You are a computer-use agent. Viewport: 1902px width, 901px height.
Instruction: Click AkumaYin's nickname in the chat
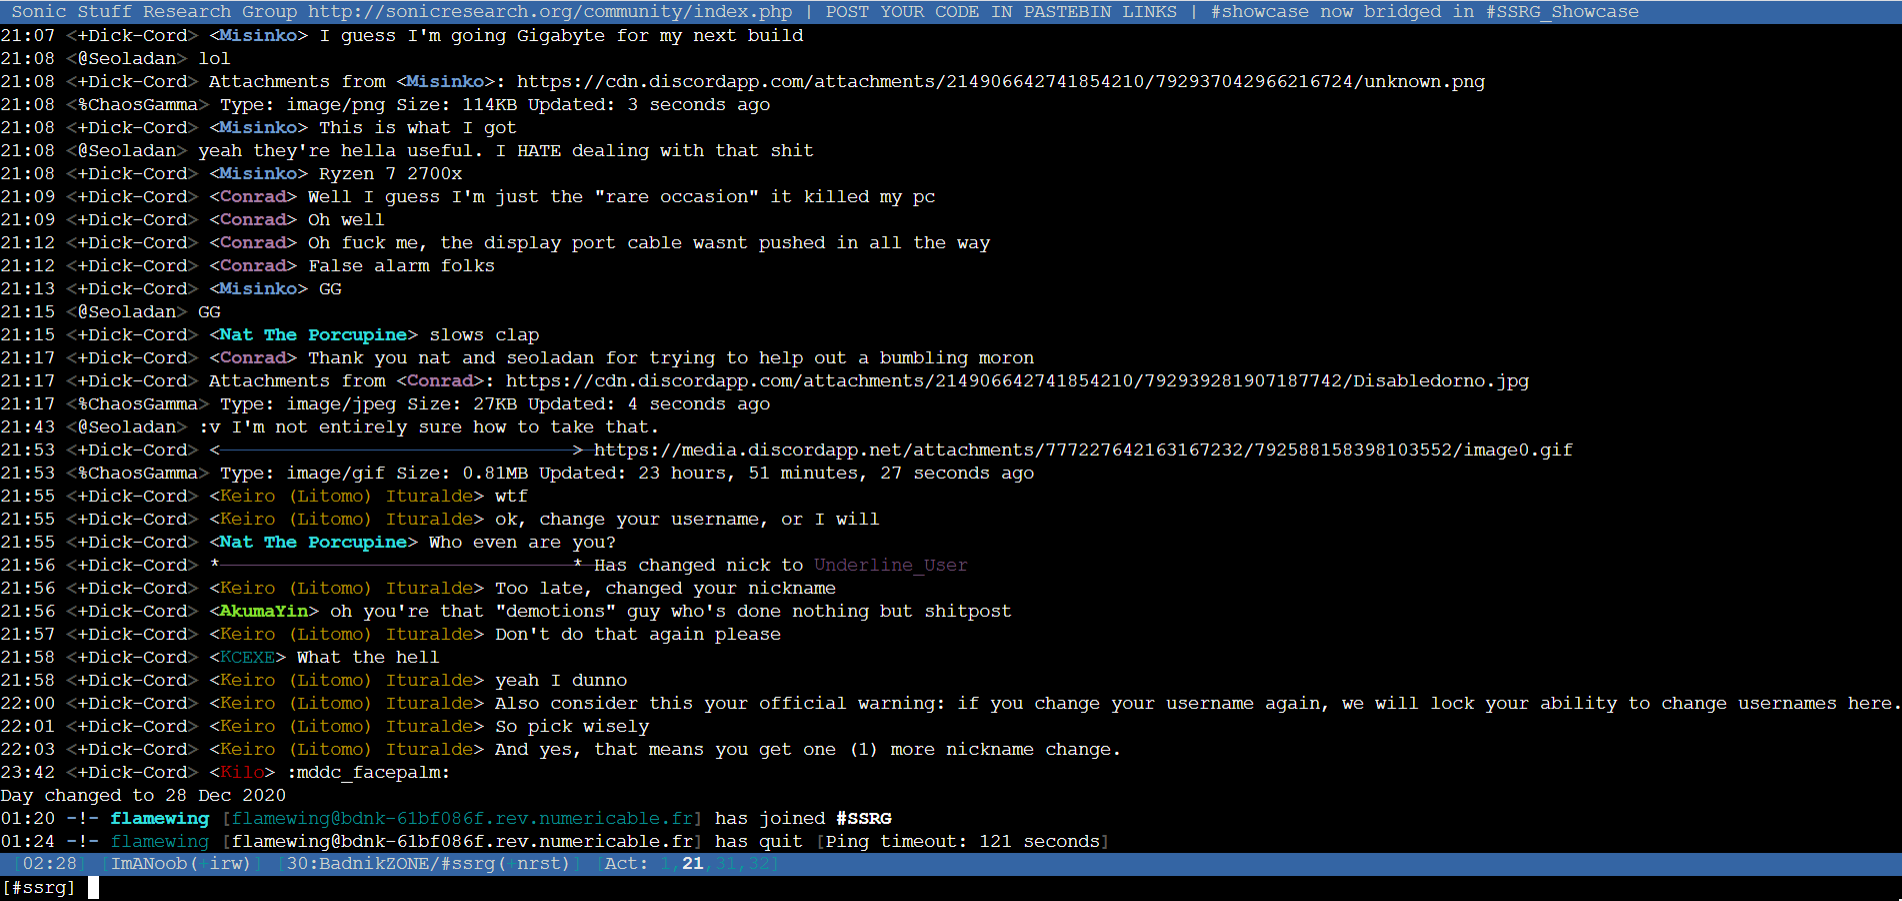263,610
